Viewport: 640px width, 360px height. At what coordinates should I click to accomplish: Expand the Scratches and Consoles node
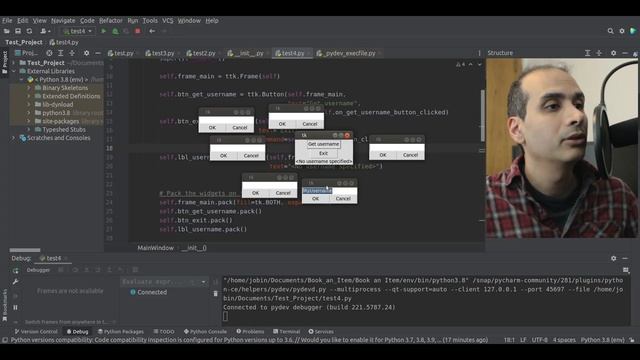pyautogui.click(x=13, y=138)
